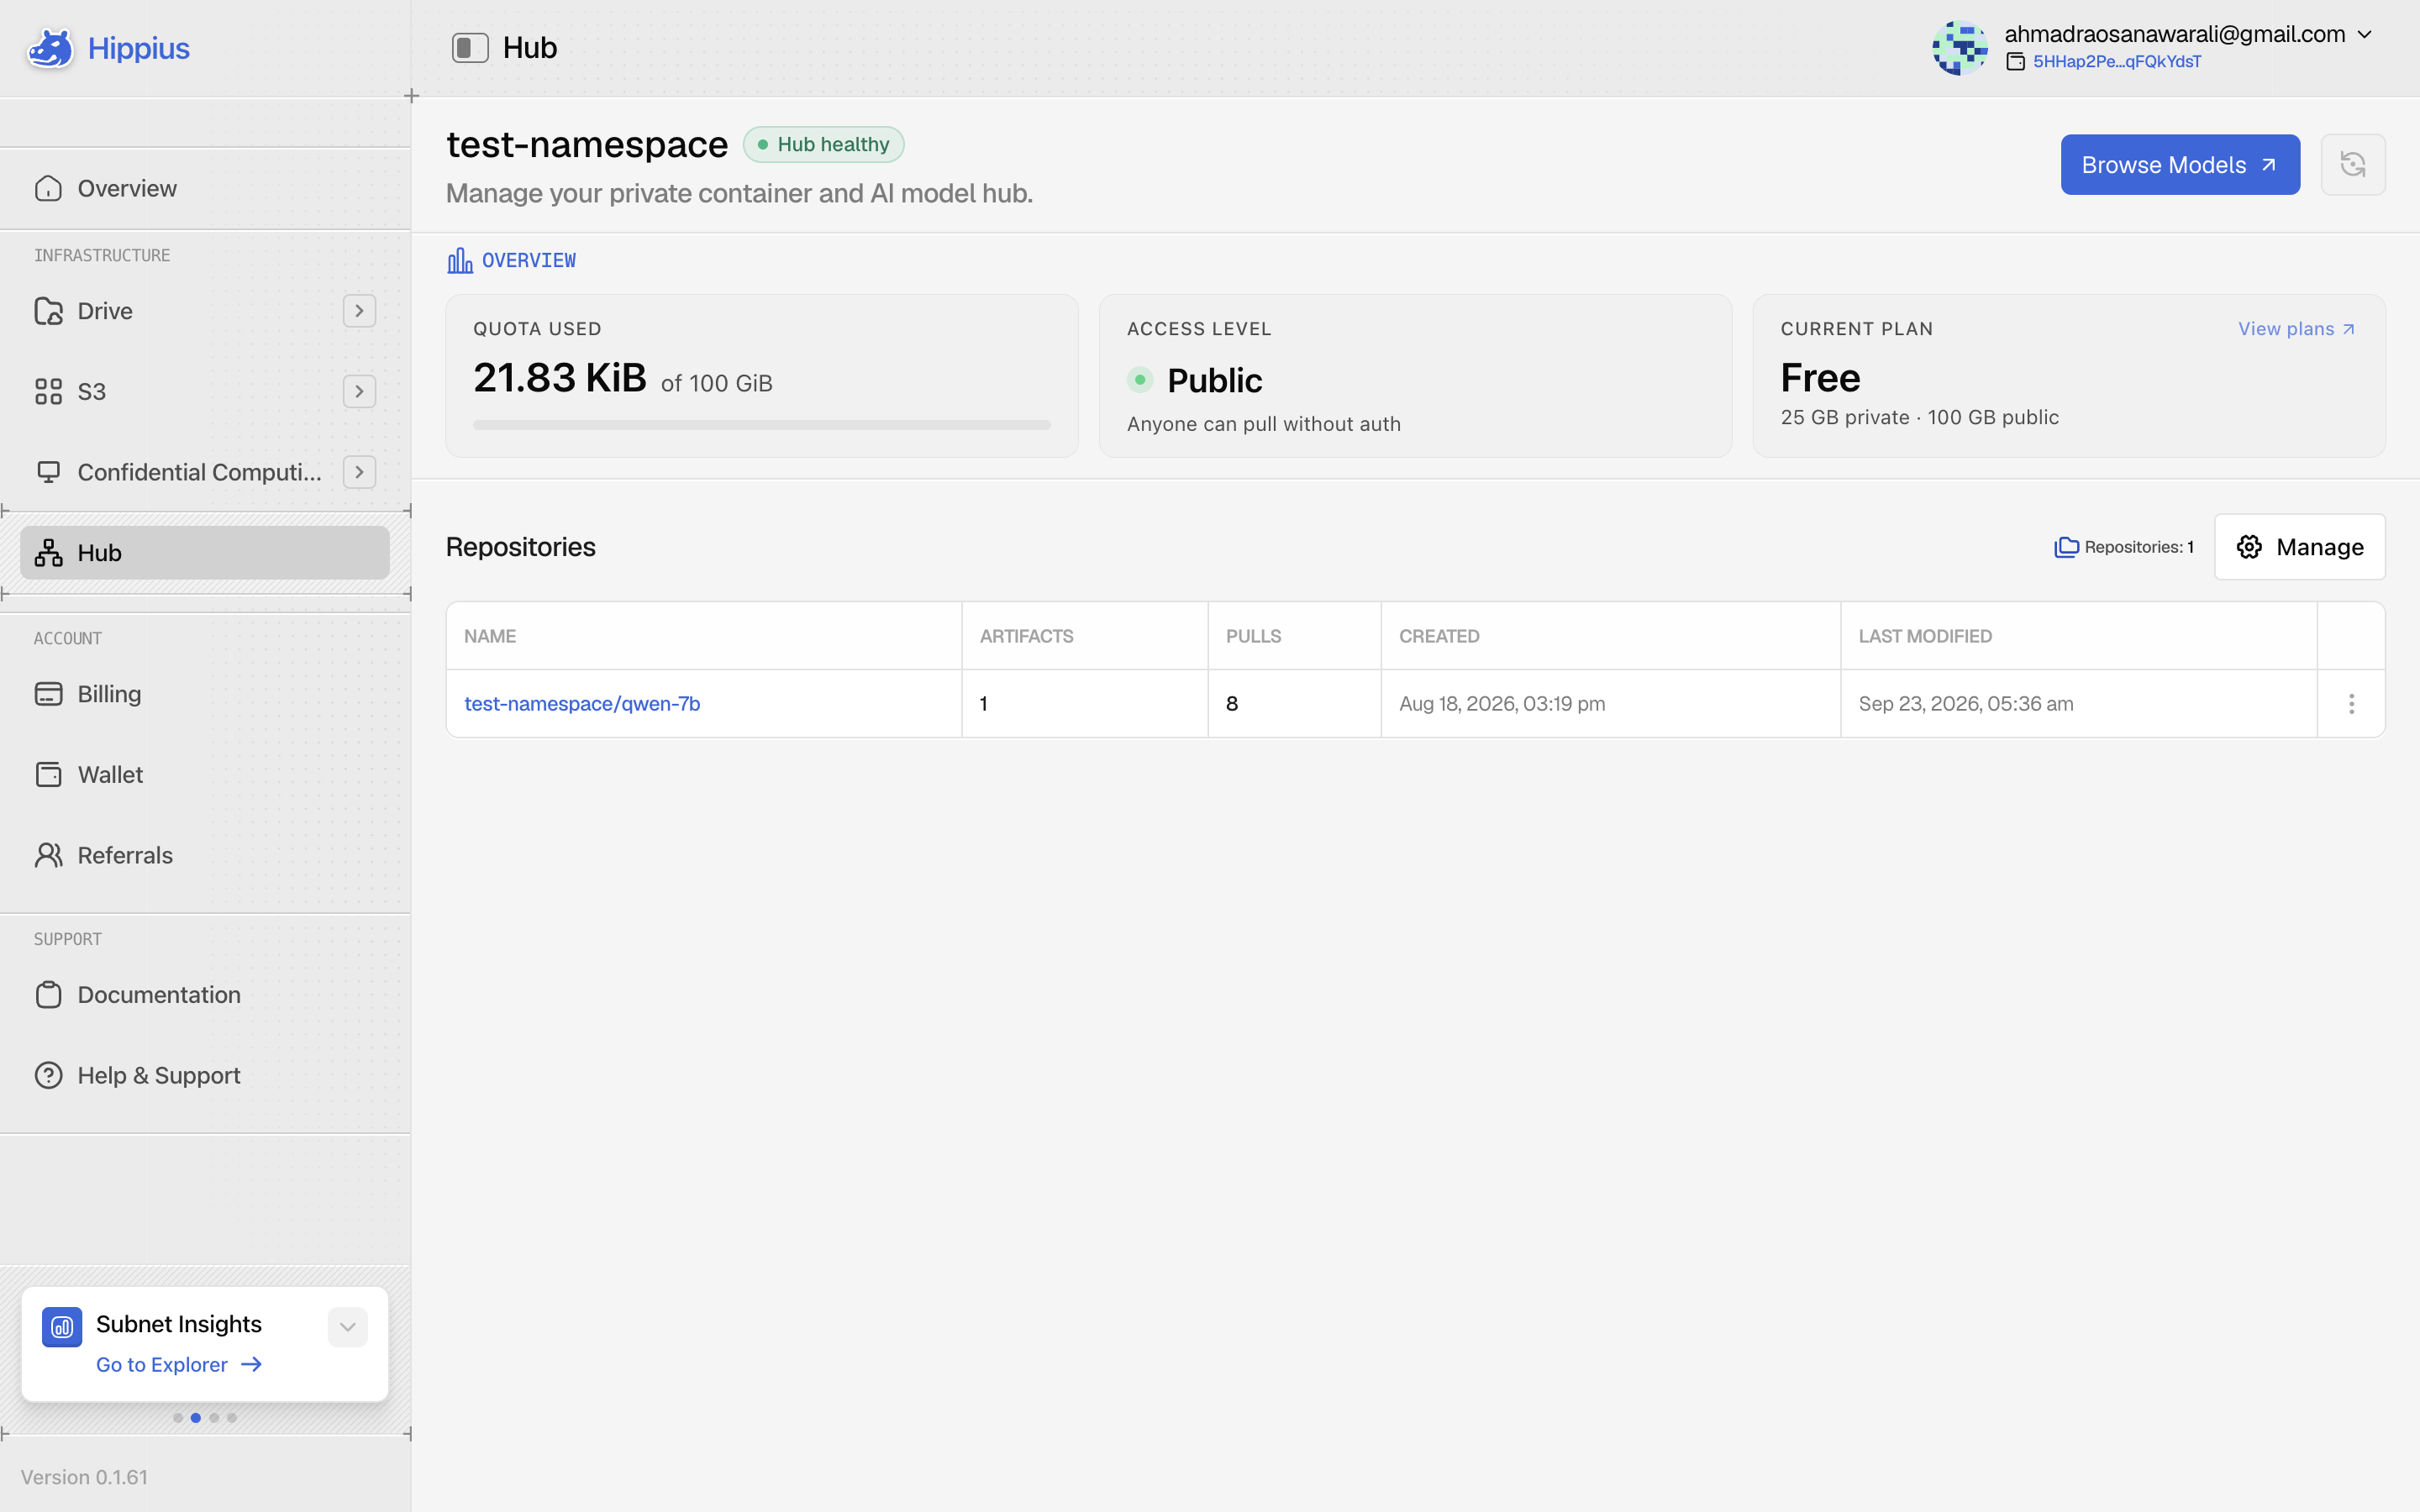Open the Billing page

(x=205, y=694)
